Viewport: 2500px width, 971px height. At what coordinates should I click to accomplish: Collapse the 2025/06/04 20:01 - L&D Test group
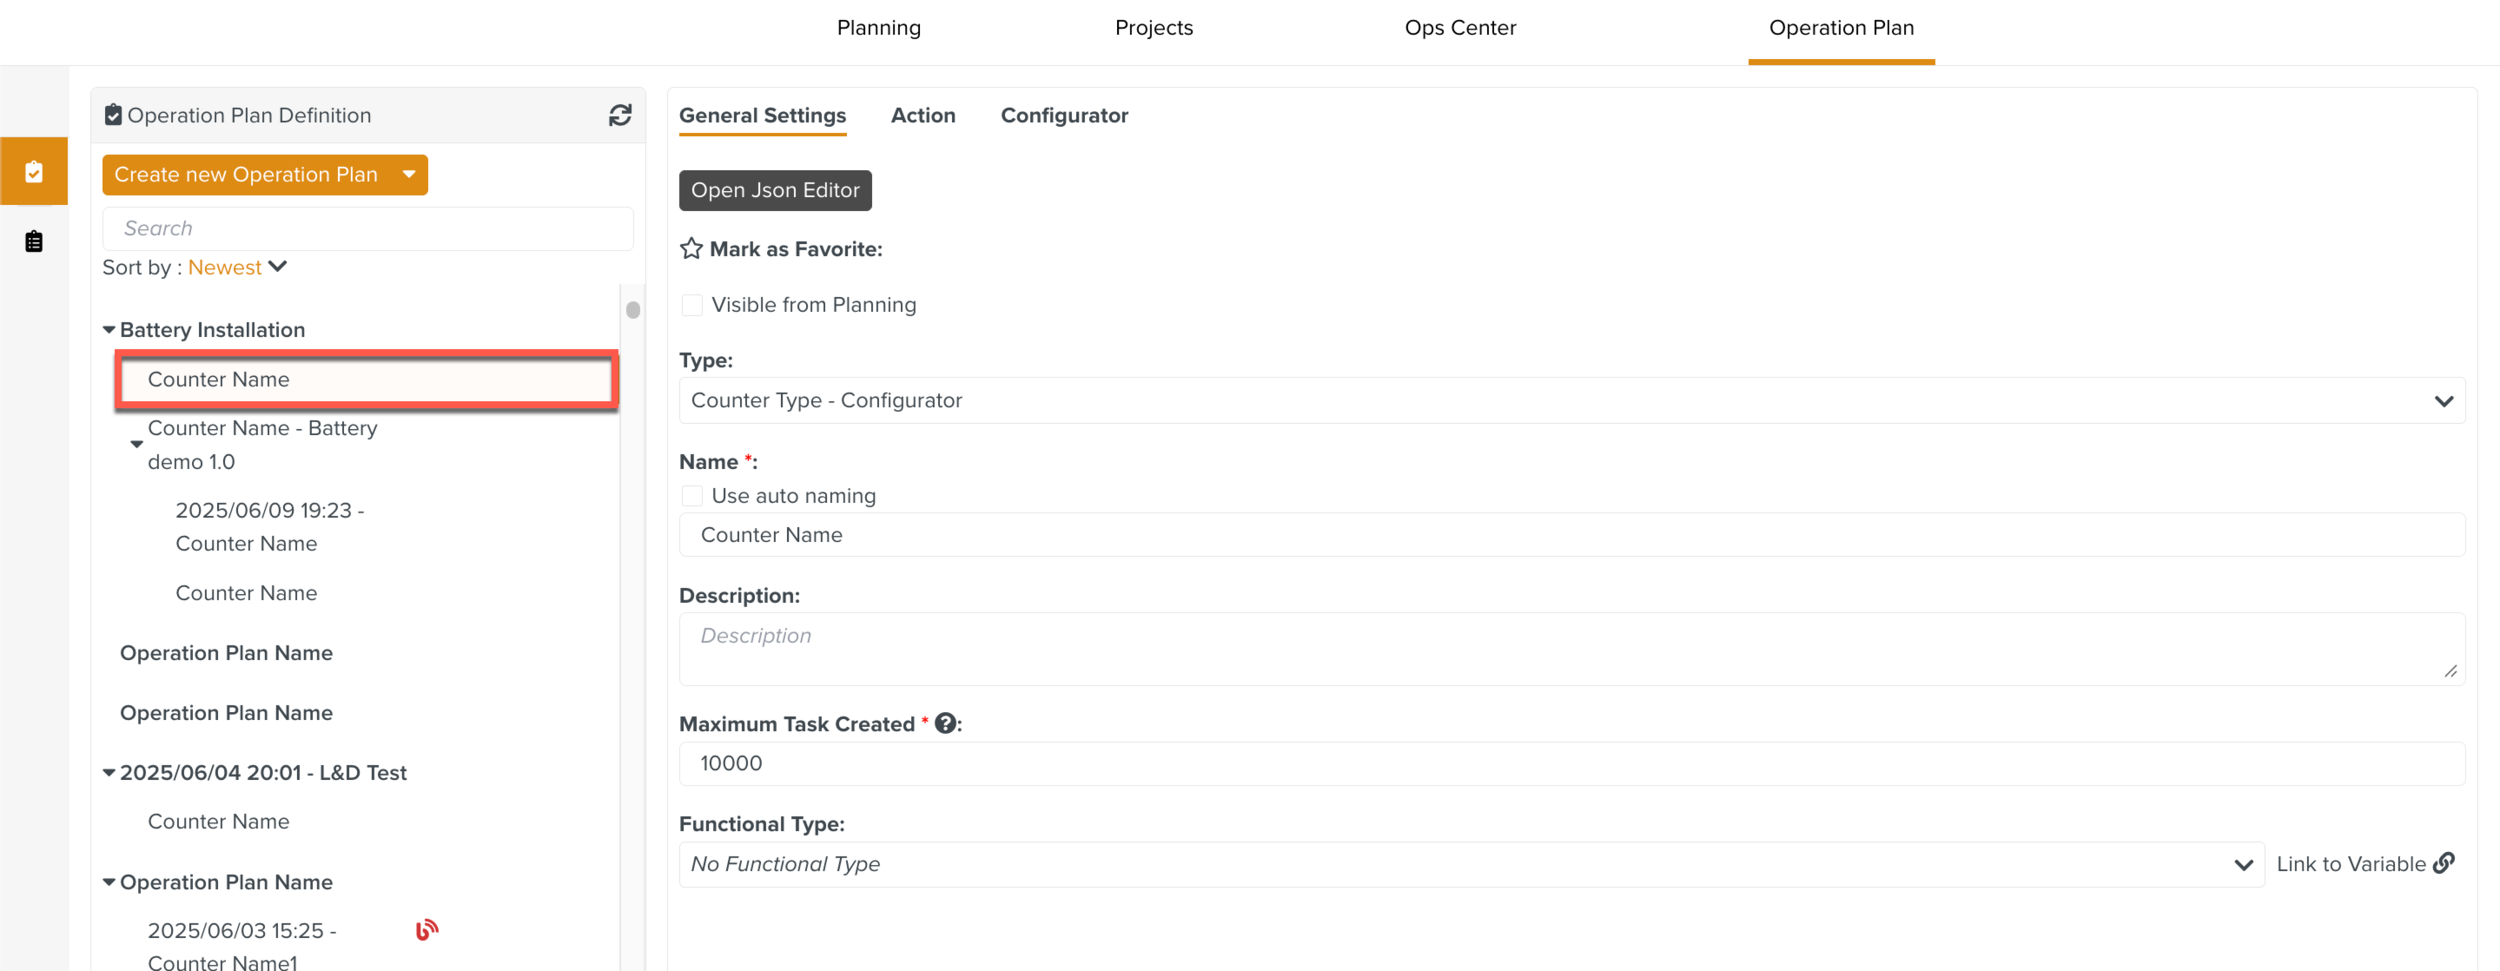(109, 773)
